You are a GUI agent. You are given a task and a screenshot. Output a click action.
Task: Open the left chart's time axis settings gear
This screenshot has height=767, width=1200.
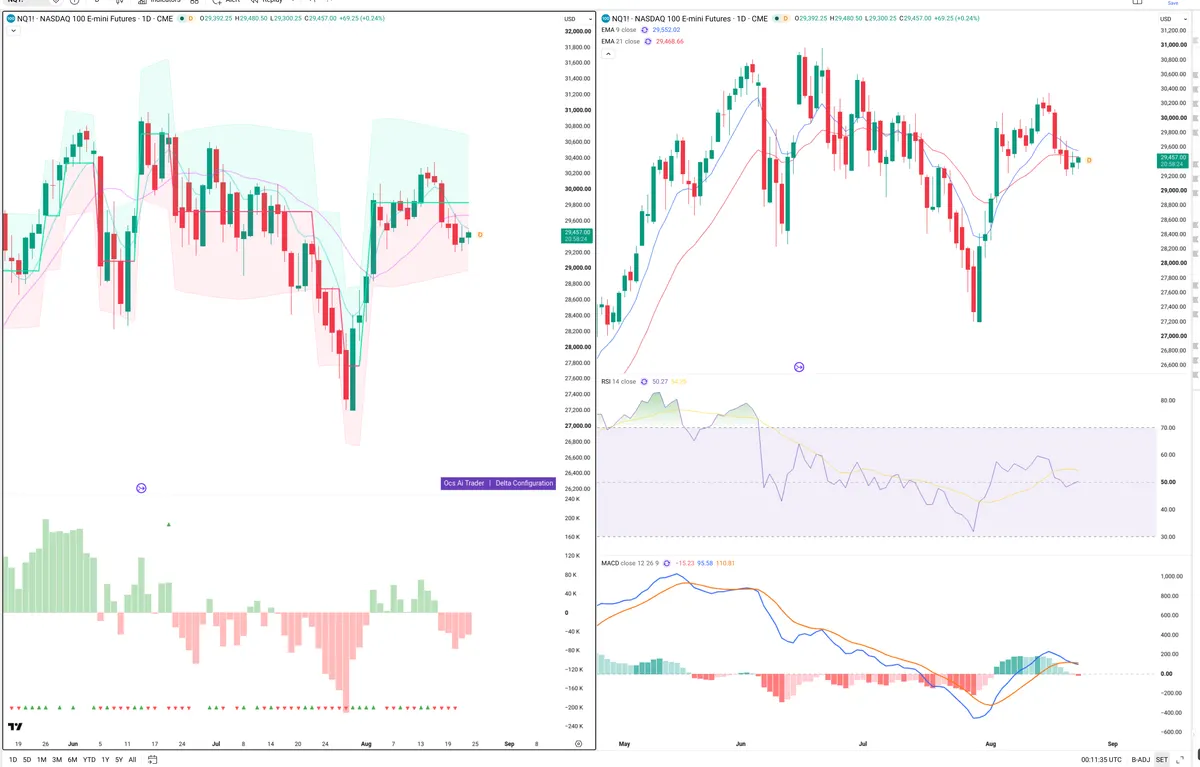[579, 745]
